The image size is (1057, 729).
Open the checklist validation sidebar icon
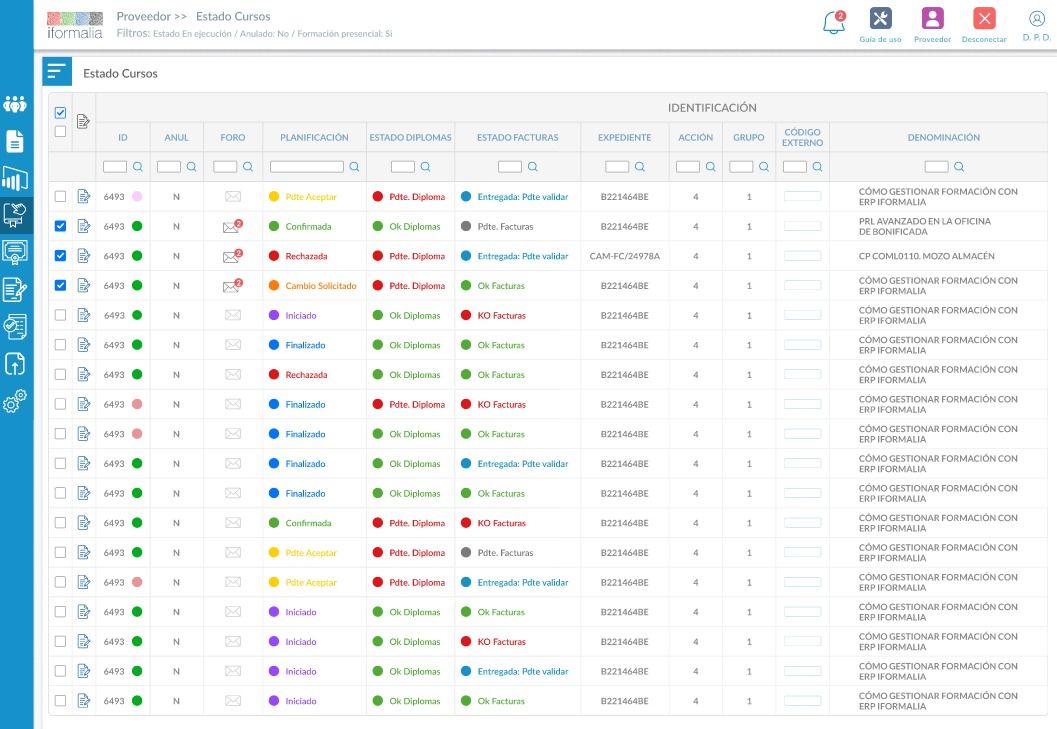pyautogui.click(x=15, y=326)
